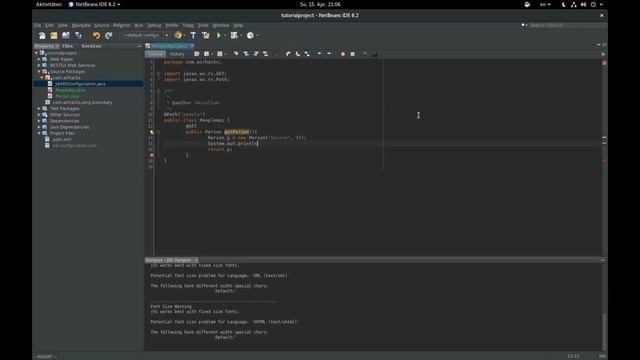Viewport: 640px width, 360px height.
Task: Click the Save All toolbar icon
Action: (78, 36)
